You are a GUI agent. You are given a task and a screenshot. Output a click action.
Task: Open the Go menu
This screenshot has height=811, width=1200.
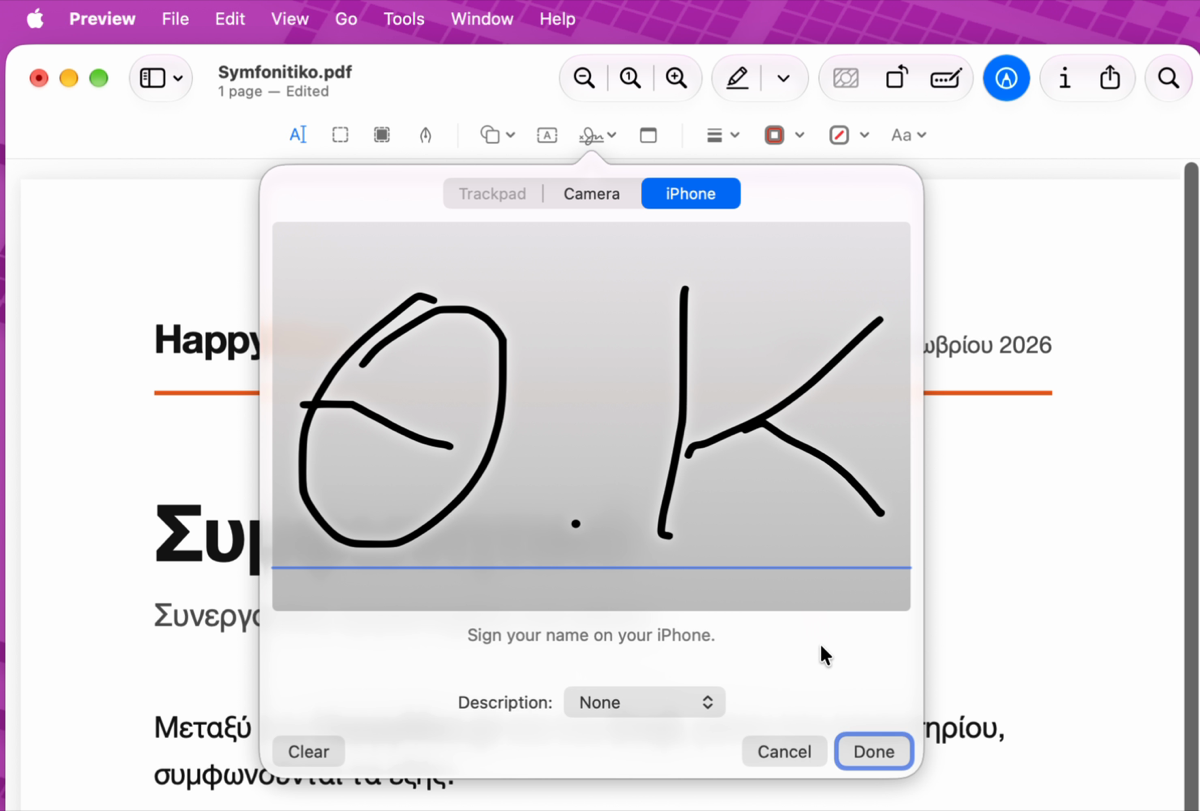pos(346,19)
